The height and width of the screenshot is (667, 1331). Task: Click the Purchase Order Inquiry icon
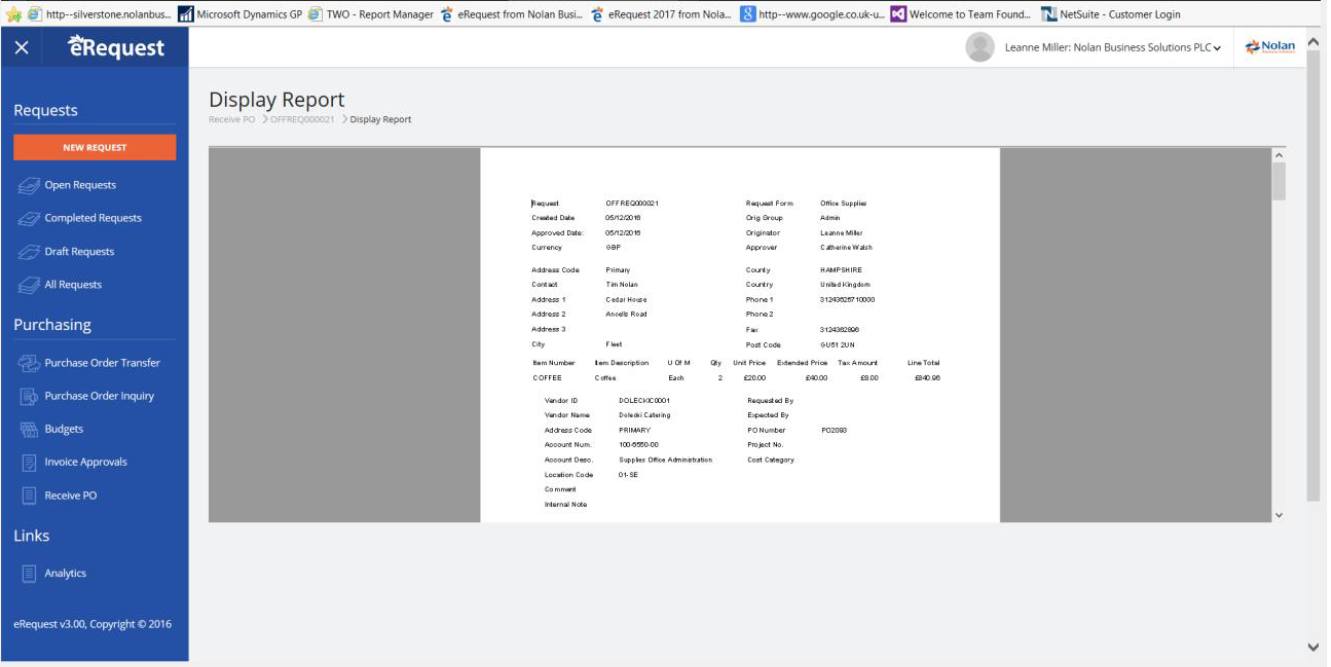(x=29, y=396)
